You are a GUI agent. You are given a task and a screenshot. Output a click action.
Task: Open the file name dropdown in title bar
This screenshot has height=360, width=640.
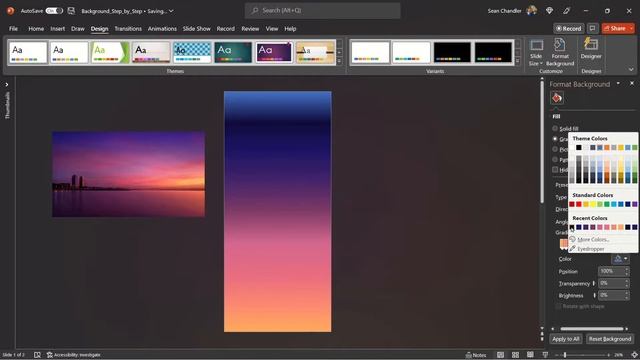[171, 11]
